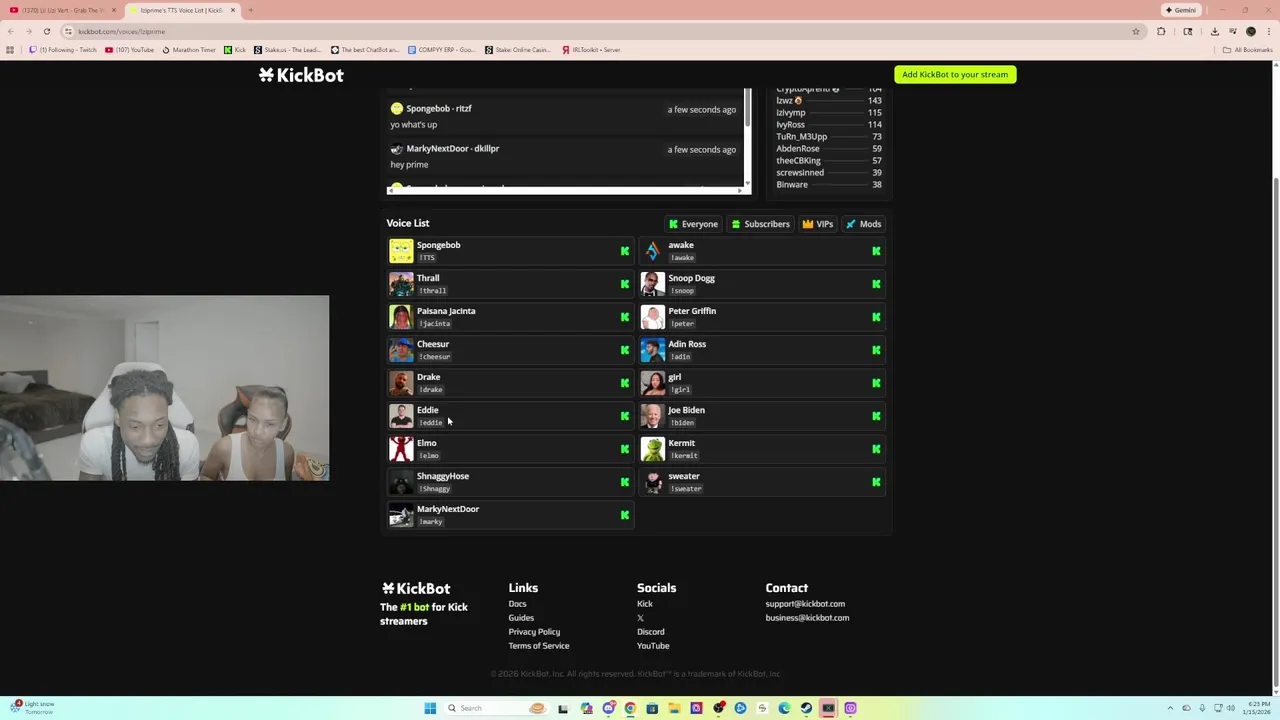
Task: Click the Drake voice avatar
Action: (401, 383)
